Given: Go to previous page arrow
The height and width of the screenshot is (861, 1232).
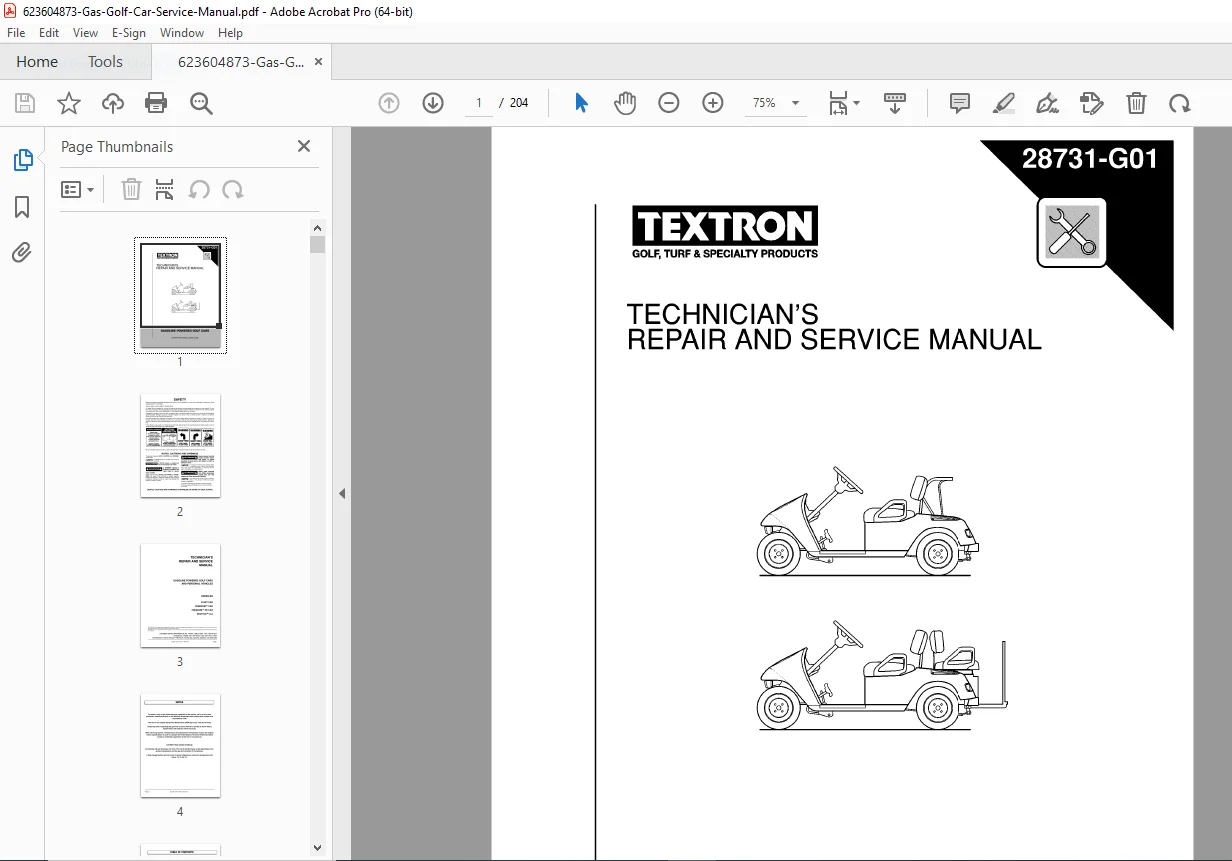Looking at the screenshot, I should pyautogui.click(x=389, y=103).
